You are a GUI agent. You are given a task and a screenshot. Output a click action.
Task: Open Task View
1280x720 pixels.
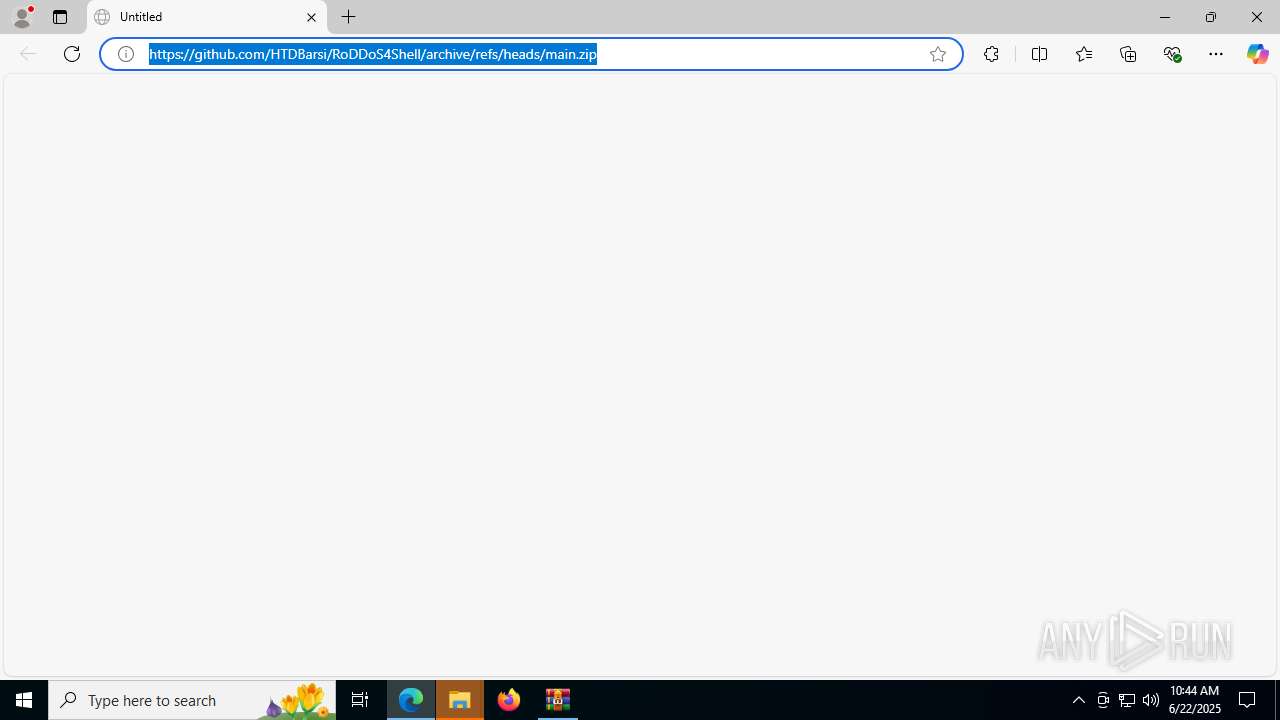360,700
